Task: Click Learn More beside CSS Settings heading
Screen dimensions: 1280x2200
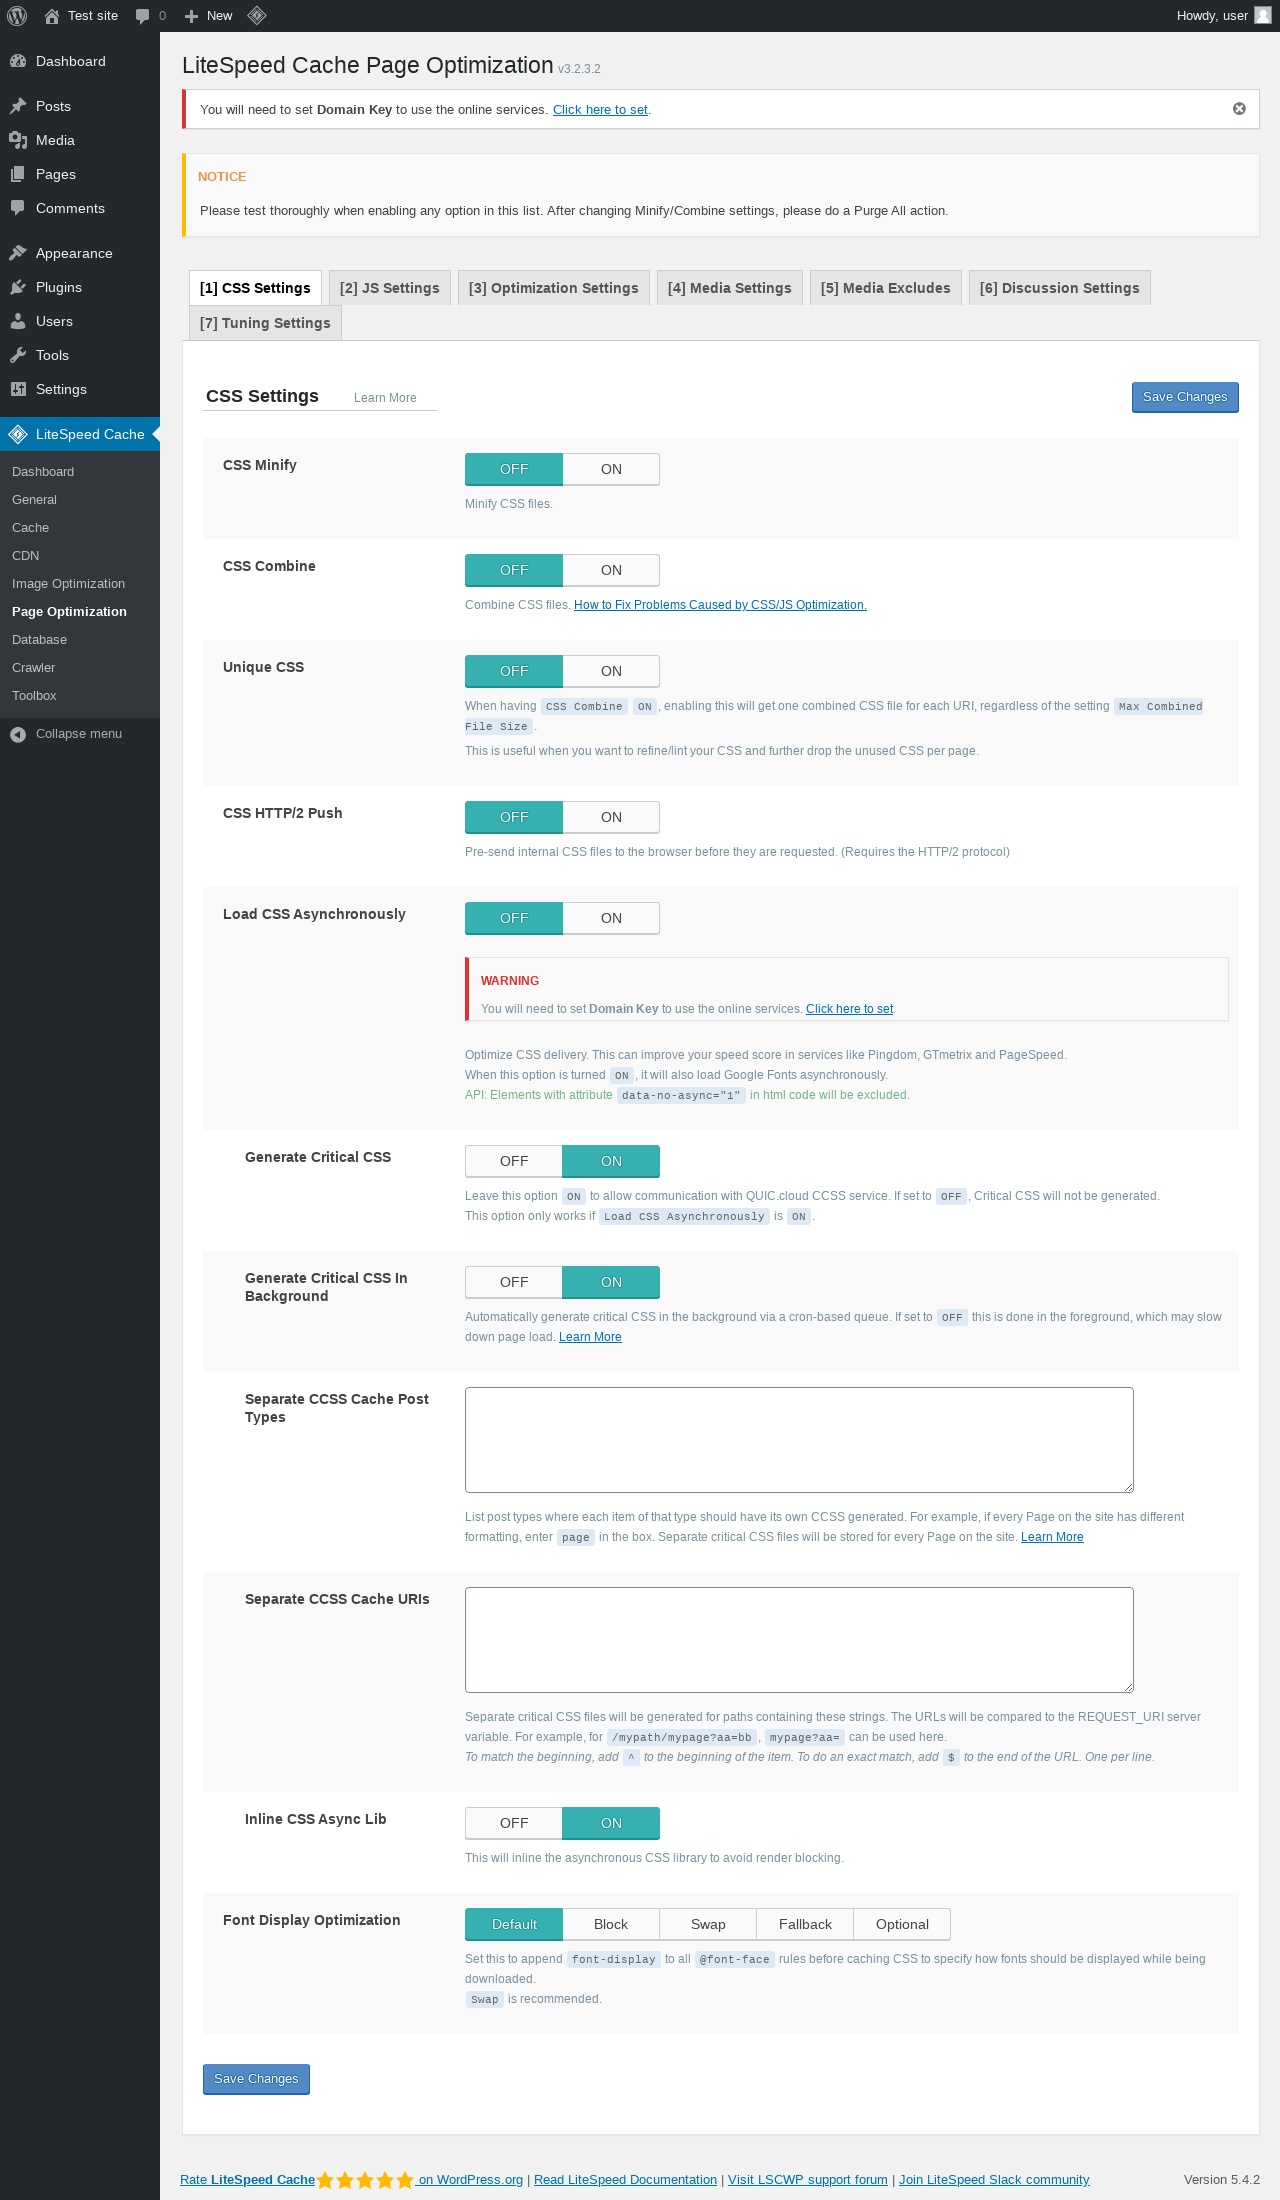Action: (385, 398)
